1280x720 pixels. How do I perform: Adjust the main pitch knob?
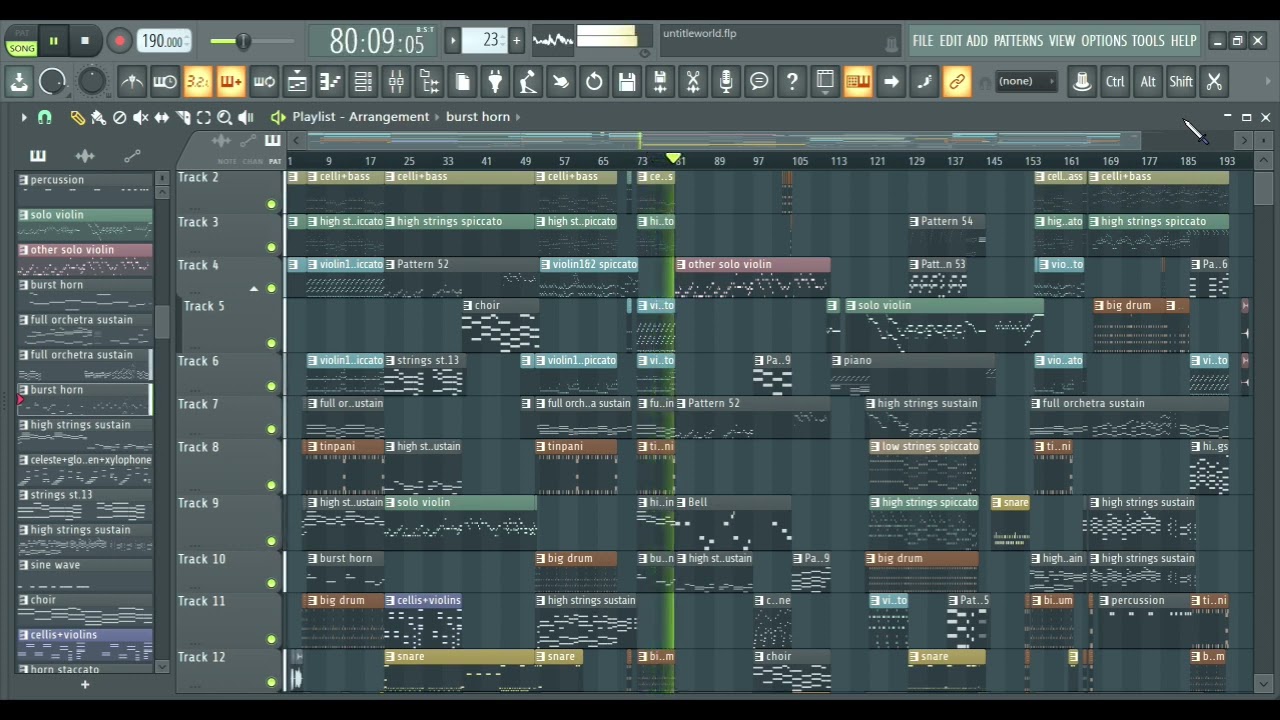click(x=91, y=82)
